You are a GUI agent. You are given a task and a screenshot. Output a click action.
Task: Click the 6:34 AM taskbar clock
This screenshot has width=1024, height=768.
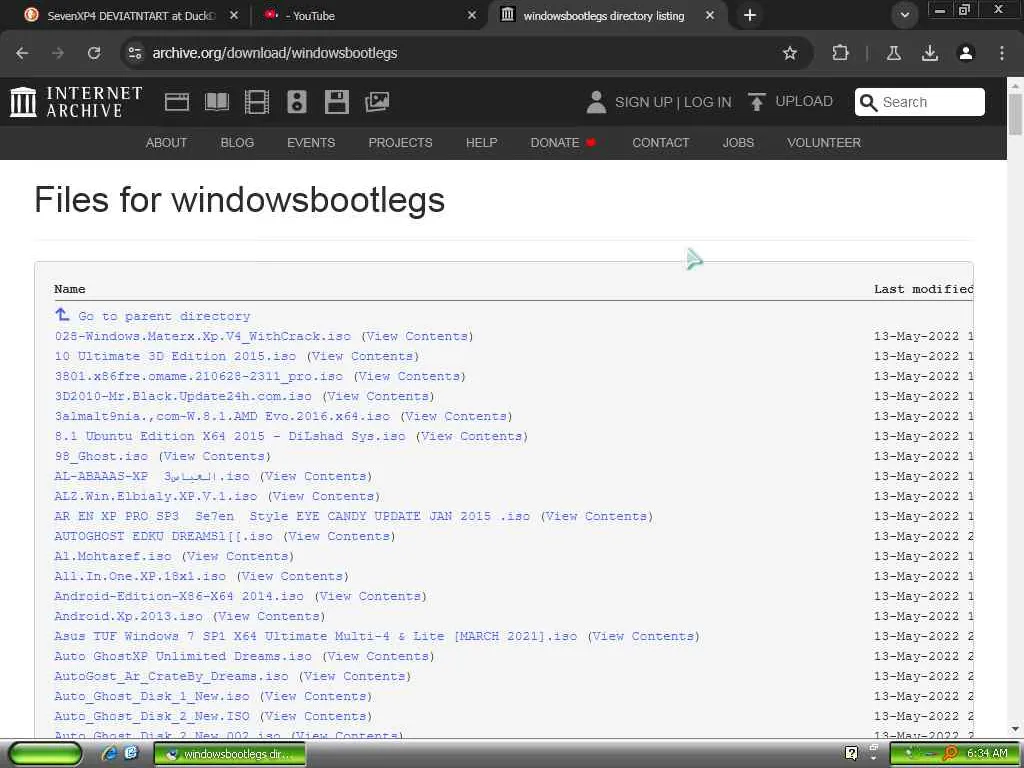pyautogui.click(x=987, y=753)
